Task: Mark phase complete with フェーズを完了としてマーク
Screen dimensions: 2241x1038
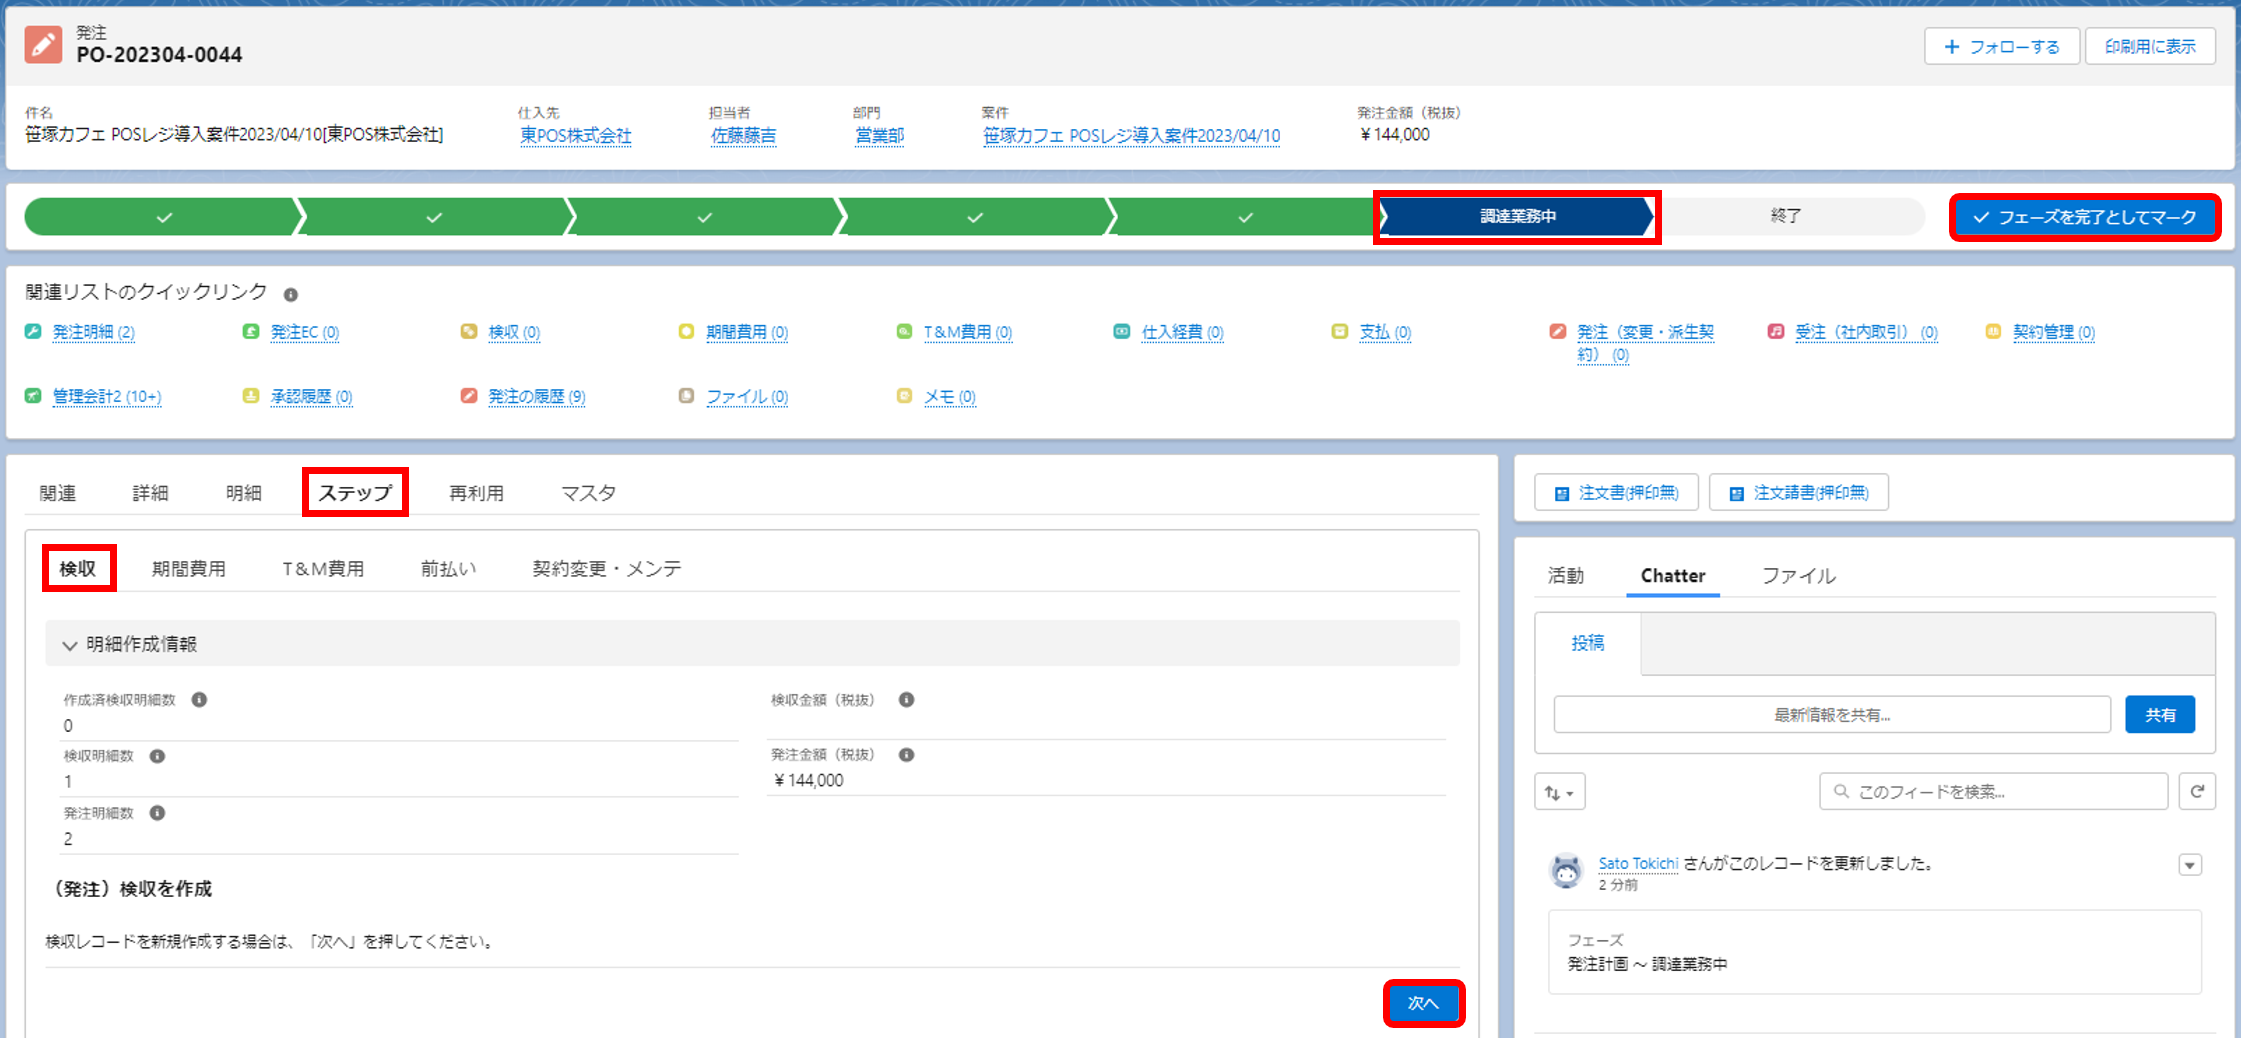Action: [x=2085, y=217]
